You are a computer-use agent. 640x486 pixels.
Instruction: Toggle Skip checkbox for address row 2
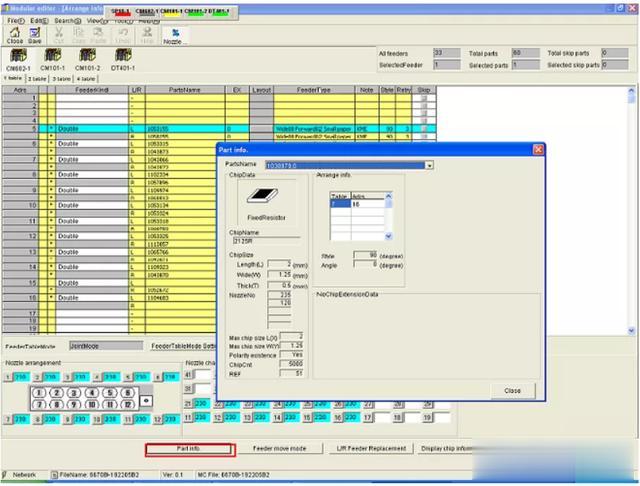pyautogui.click(x=424, y=106)
